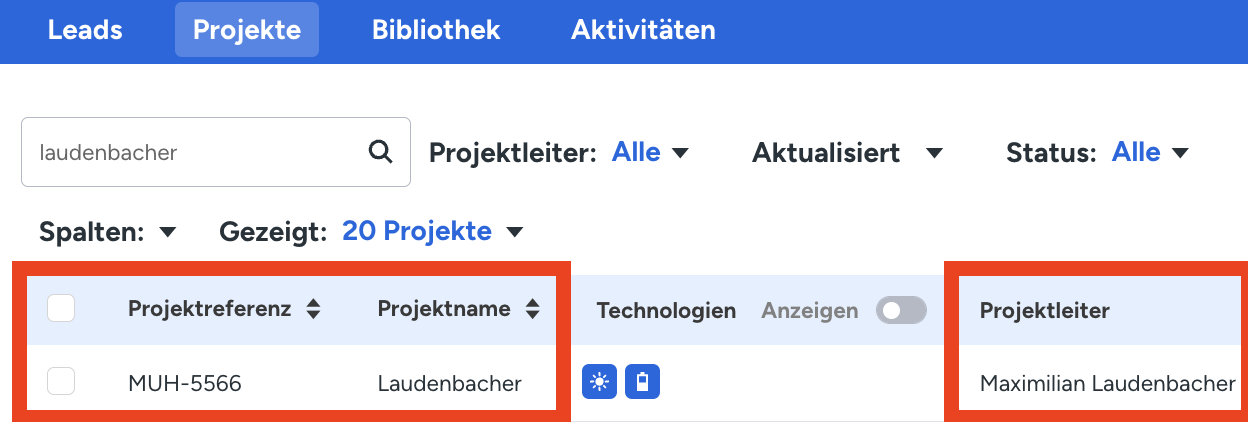Open the Gezeigt 20 Projekte dropdown
Viewport: 1248px width, 422px height.
click(432, 232)
